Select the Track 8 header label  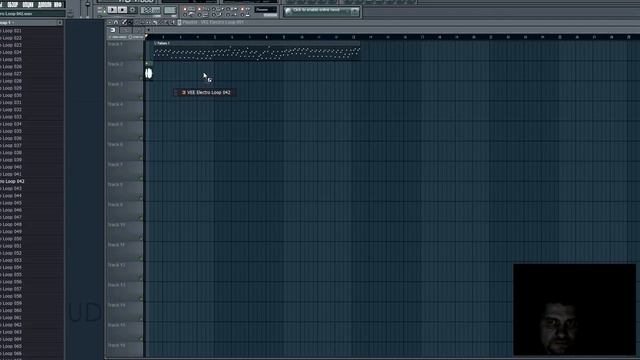tap(115, 184)
